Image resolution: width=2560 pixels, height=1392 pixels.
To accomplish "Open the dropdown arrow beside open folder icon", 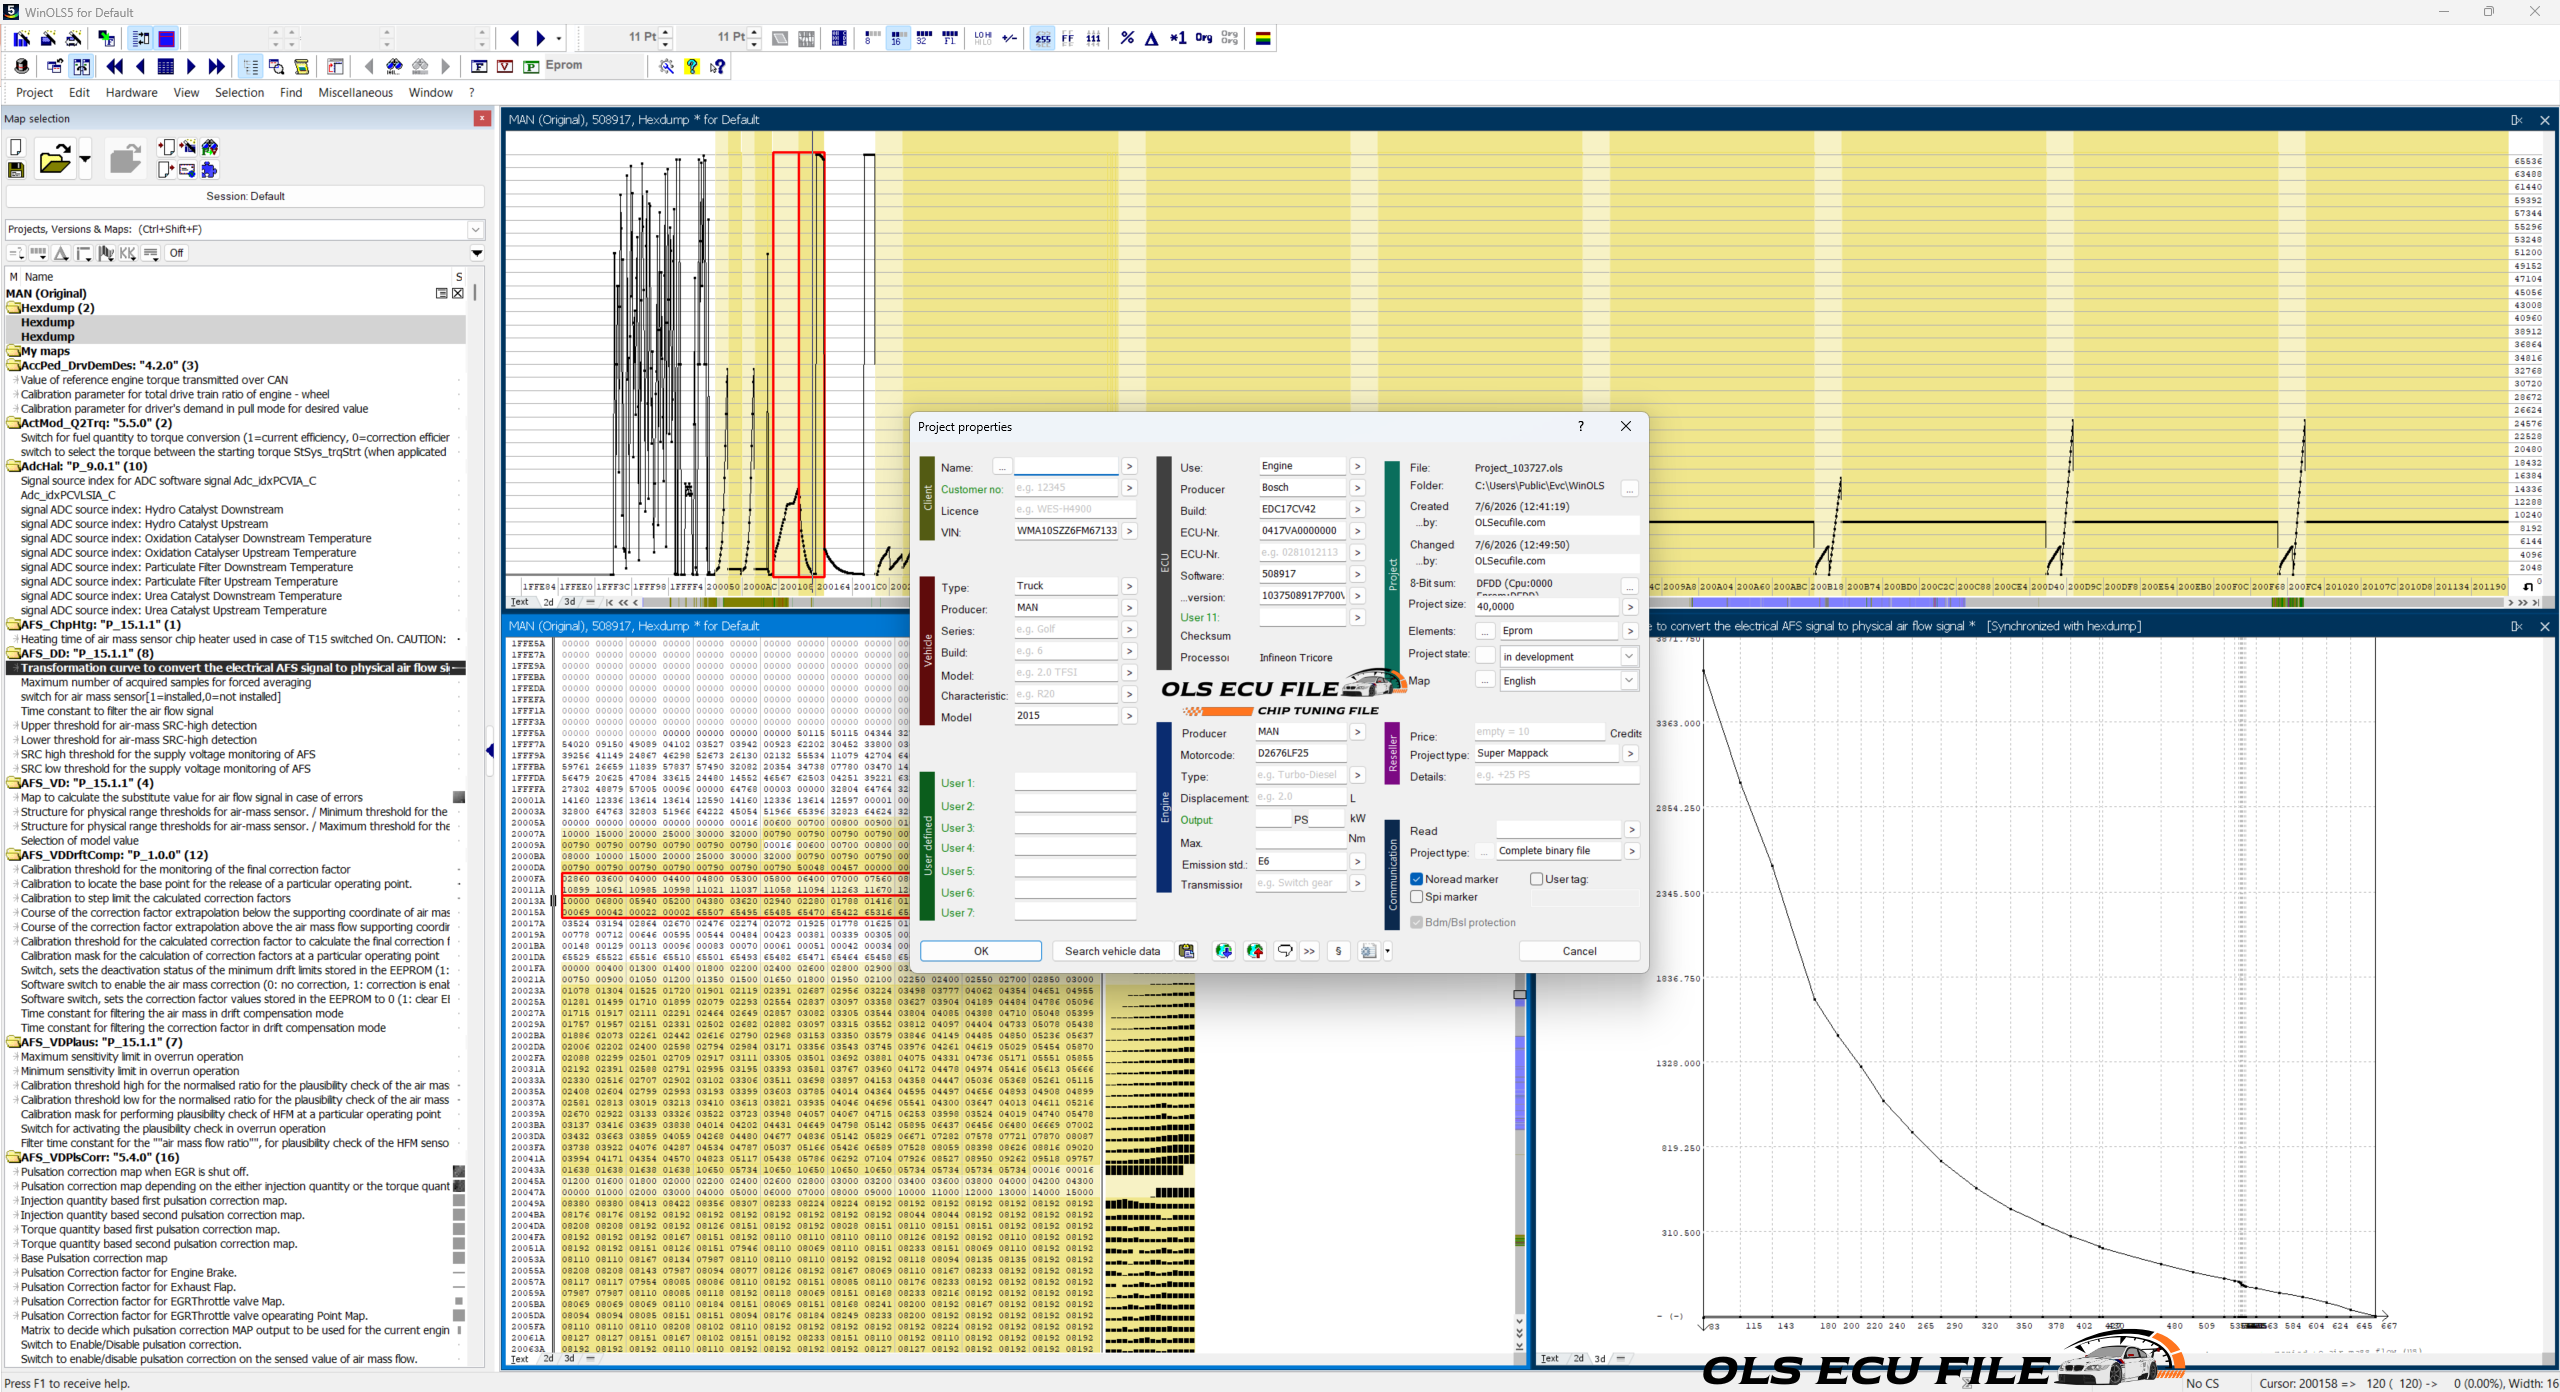I will [85, 158].
